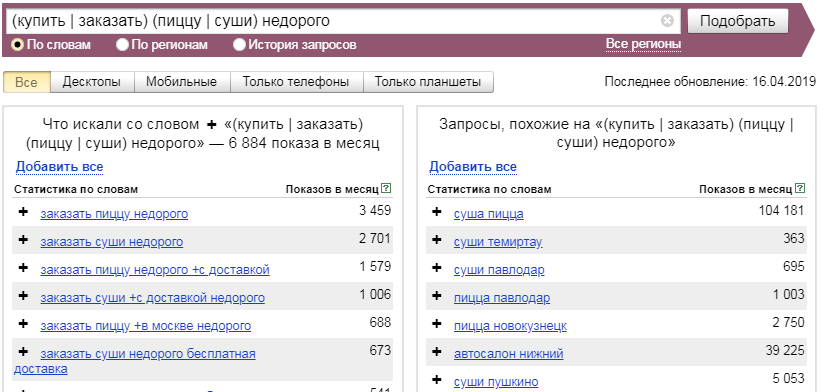Open the 'суша пицца' query link

click(489, 214)
